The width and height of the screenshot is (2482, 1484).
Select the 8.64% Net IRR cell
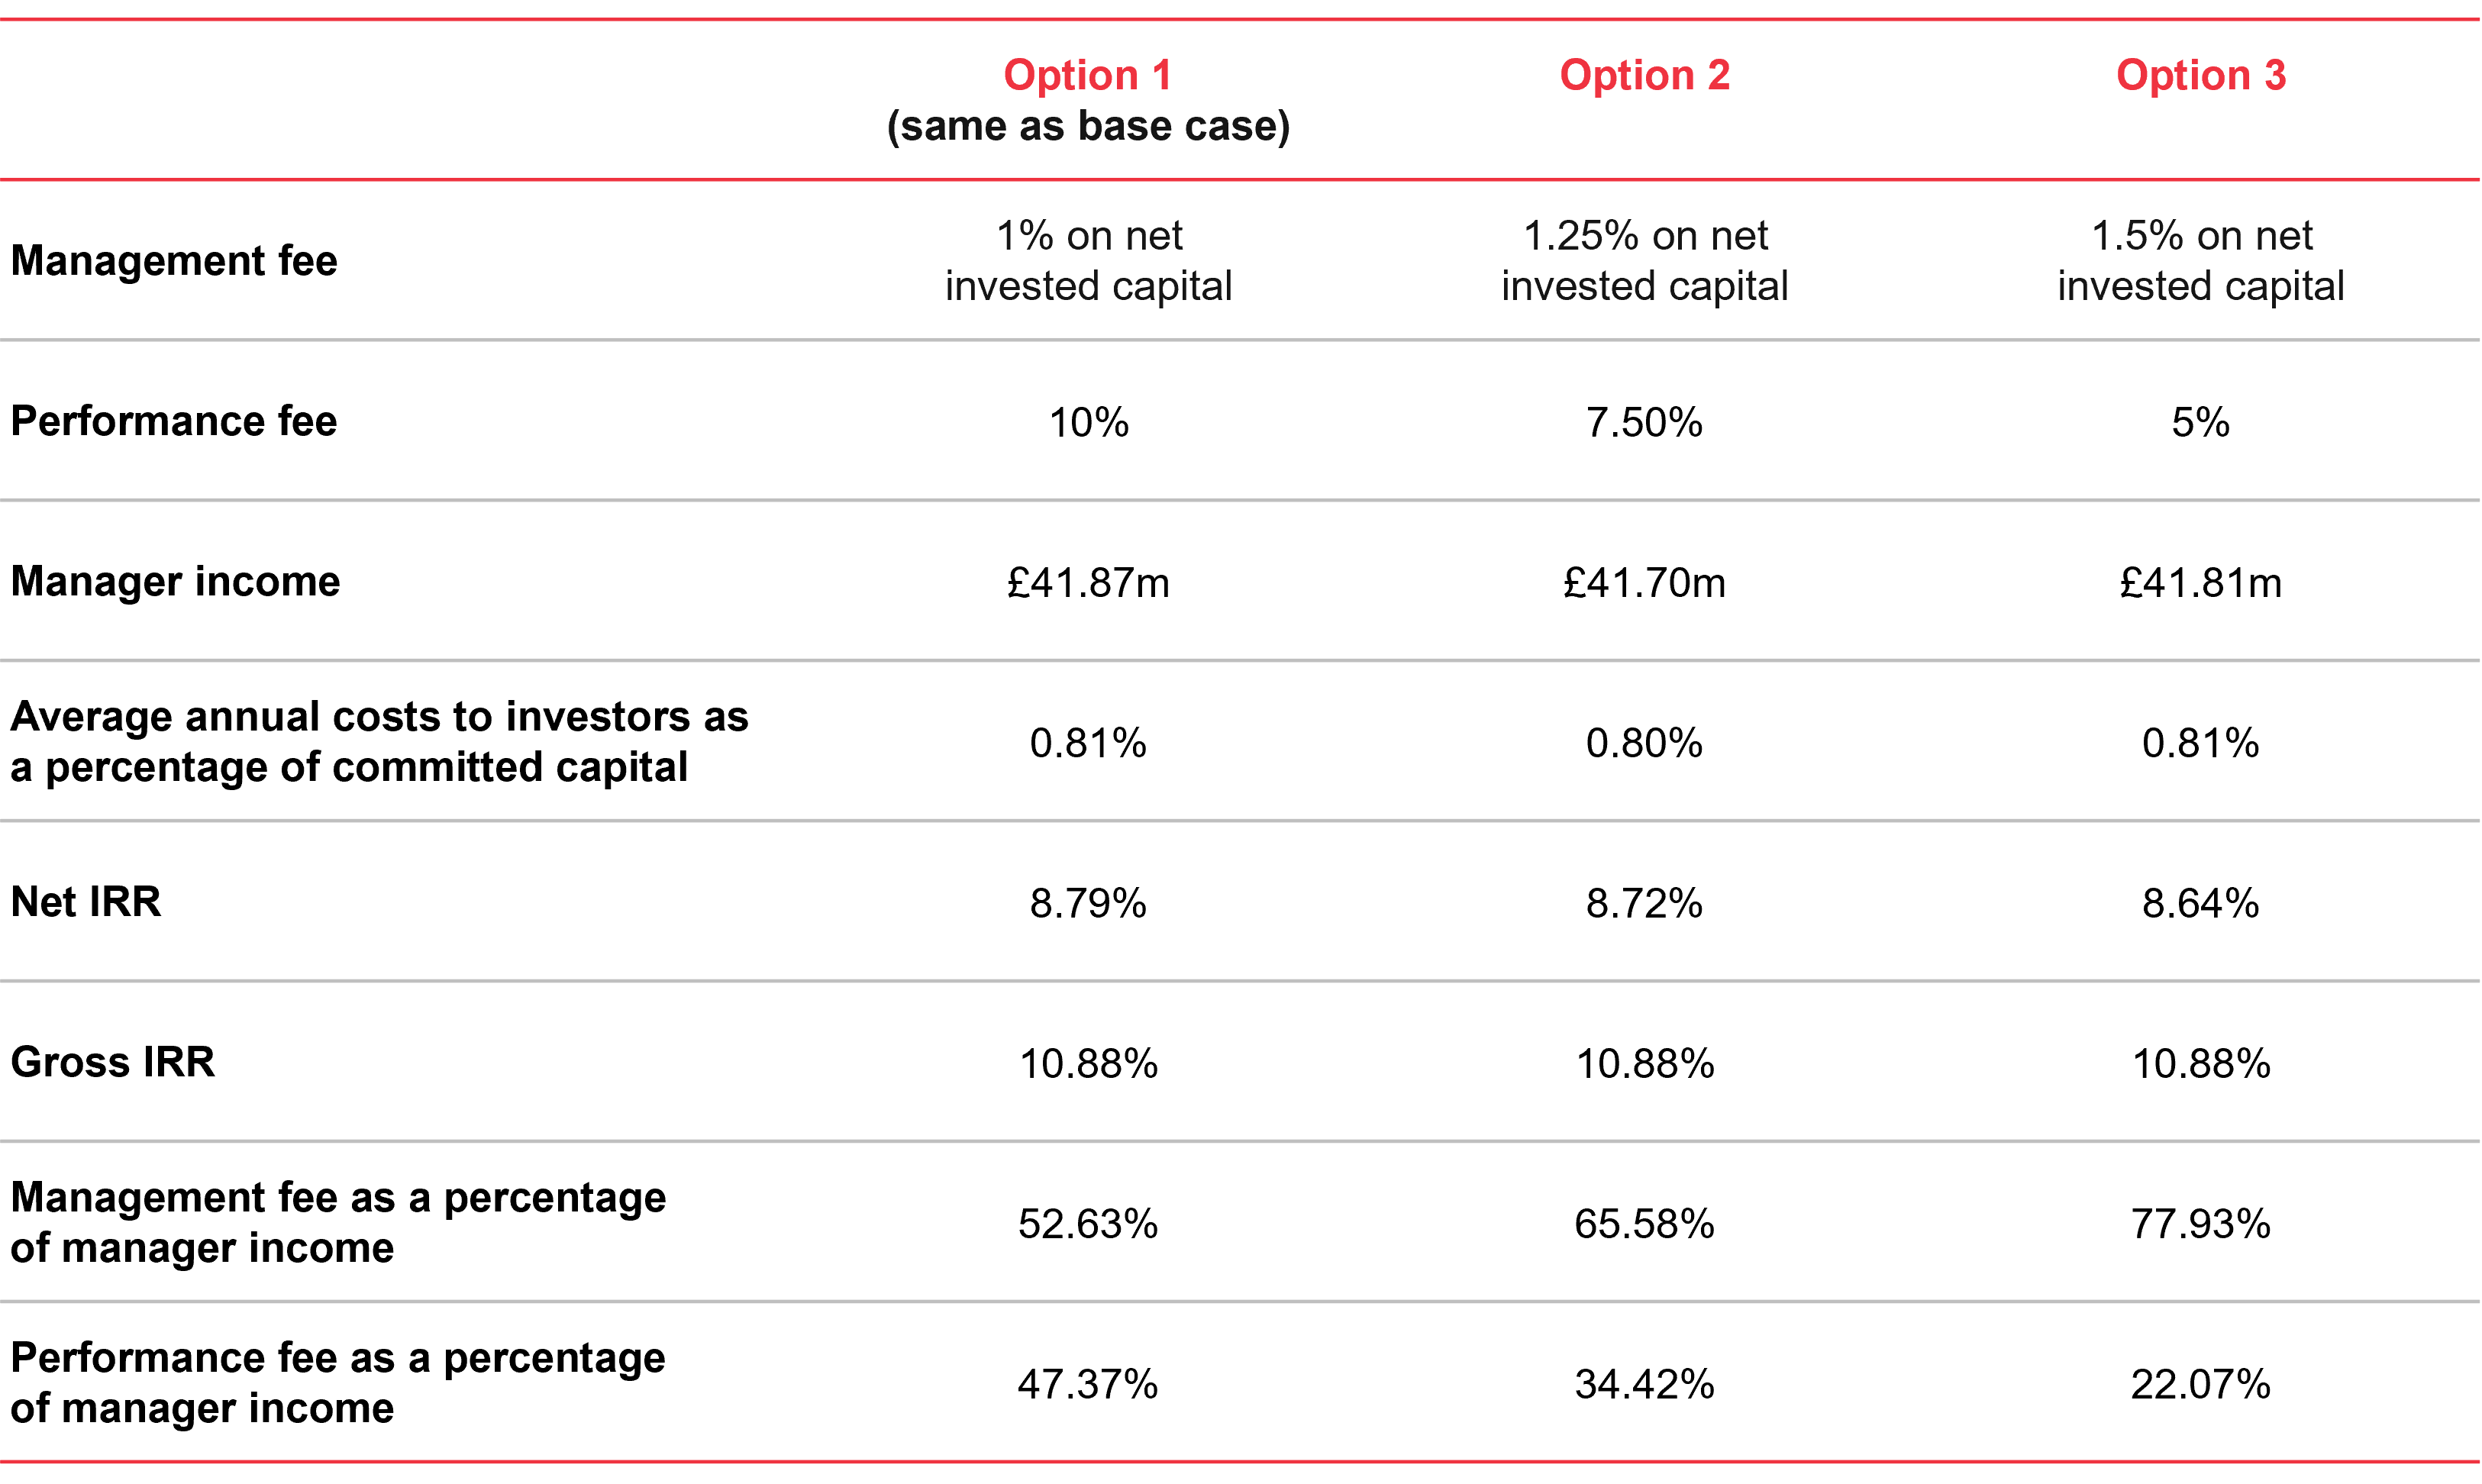[2200, 903]
